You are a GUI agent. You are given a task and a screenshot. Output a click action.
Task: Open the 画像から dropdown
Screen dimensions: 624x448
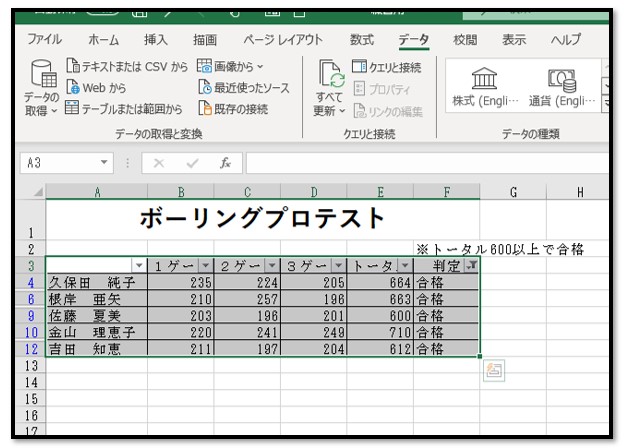(230, 66)
